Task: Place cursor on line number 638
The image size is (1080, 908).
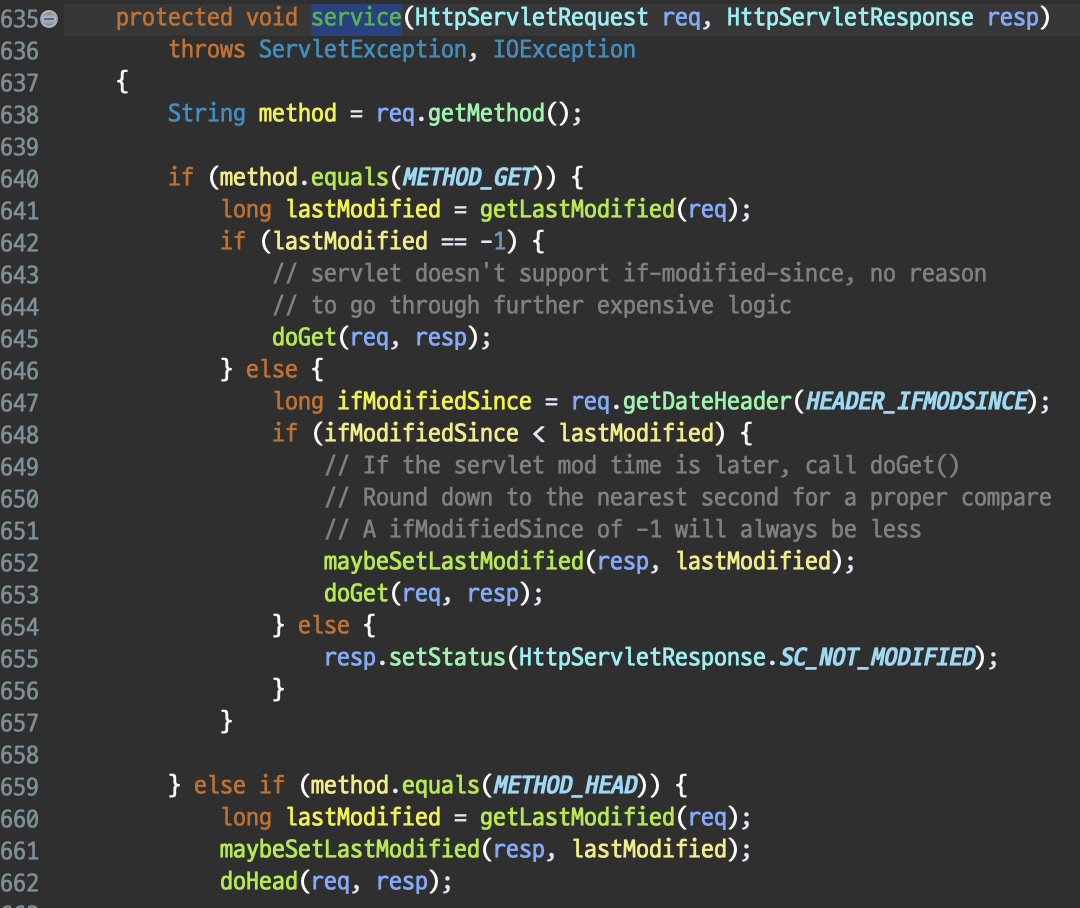Action: pyautogui.click(x=19, y=114)
